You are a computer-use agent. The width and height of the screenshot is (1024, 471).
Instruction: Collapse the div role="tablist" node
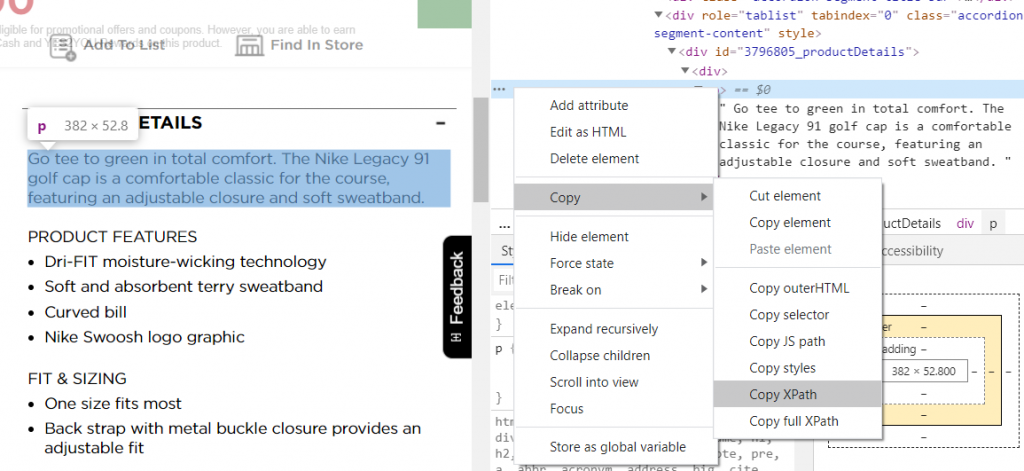click(x=657, y=15)
